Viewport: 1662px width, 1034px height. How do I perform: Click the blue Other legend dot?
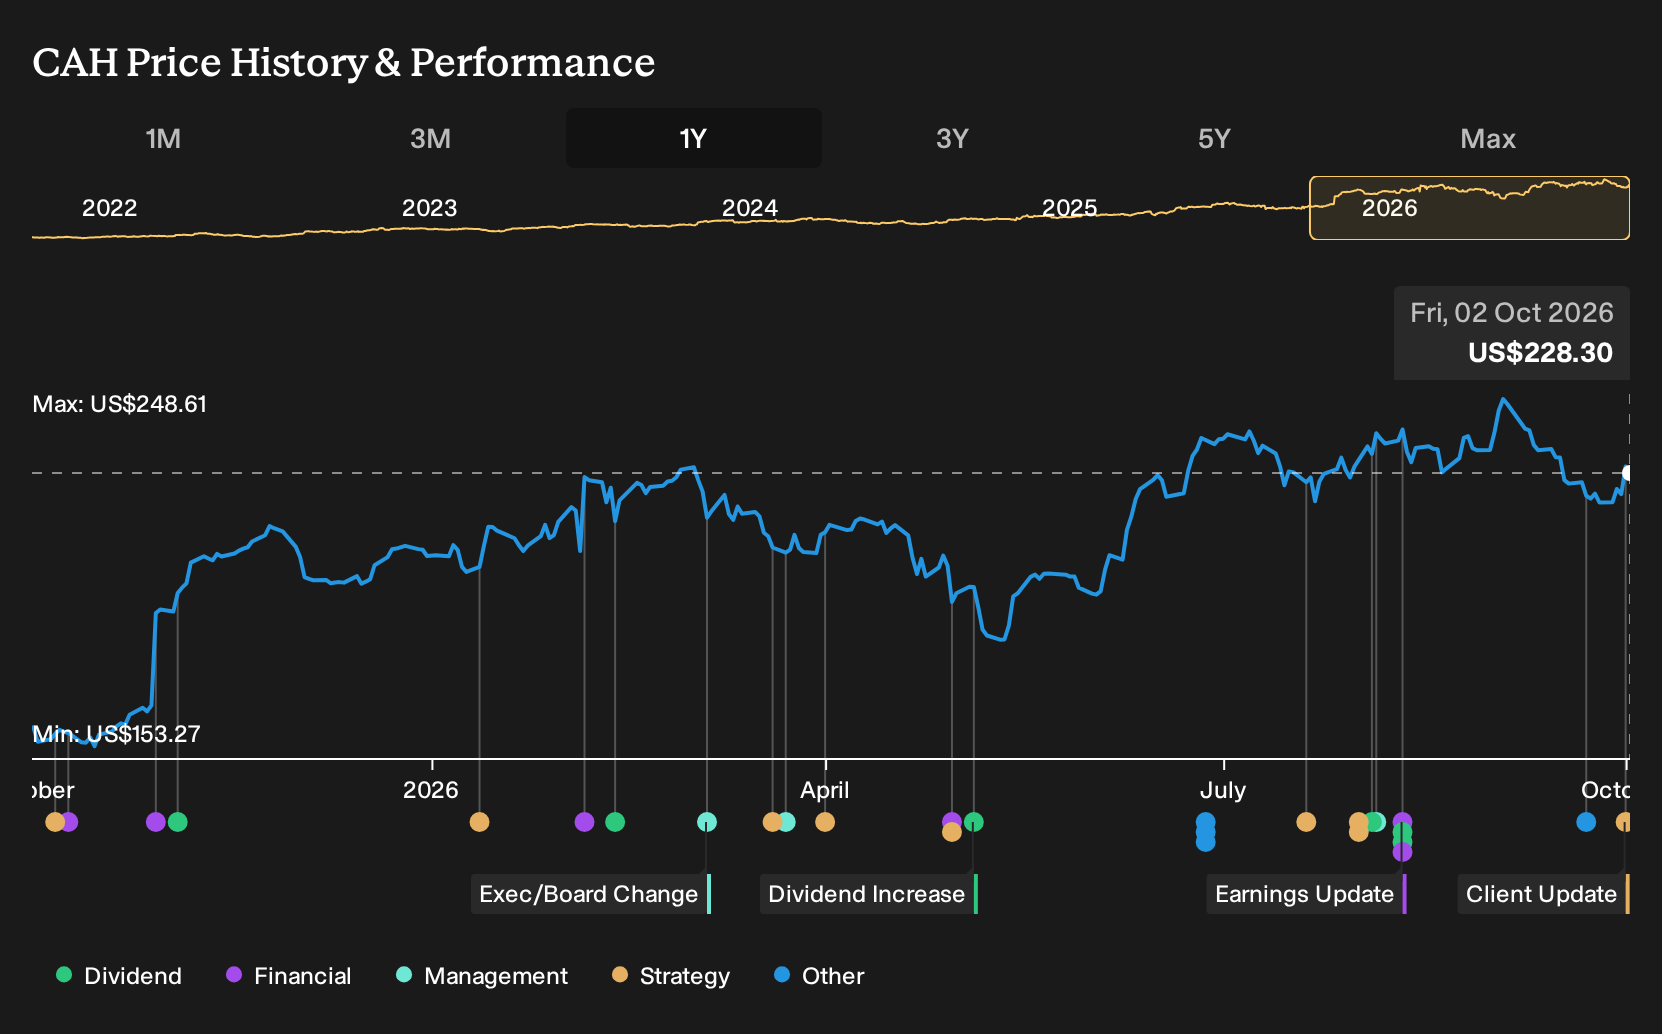tap(782, 975)
